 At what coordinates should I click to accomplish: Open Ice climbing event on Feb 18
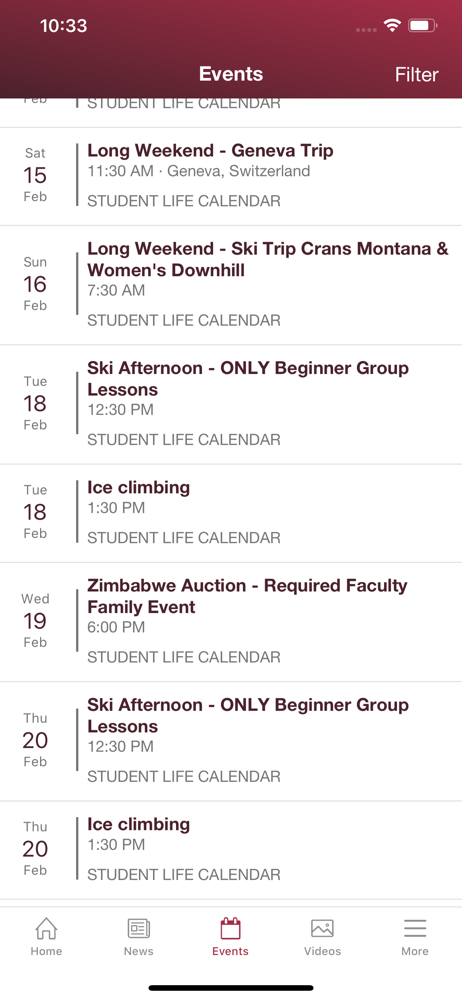(231, 513)
